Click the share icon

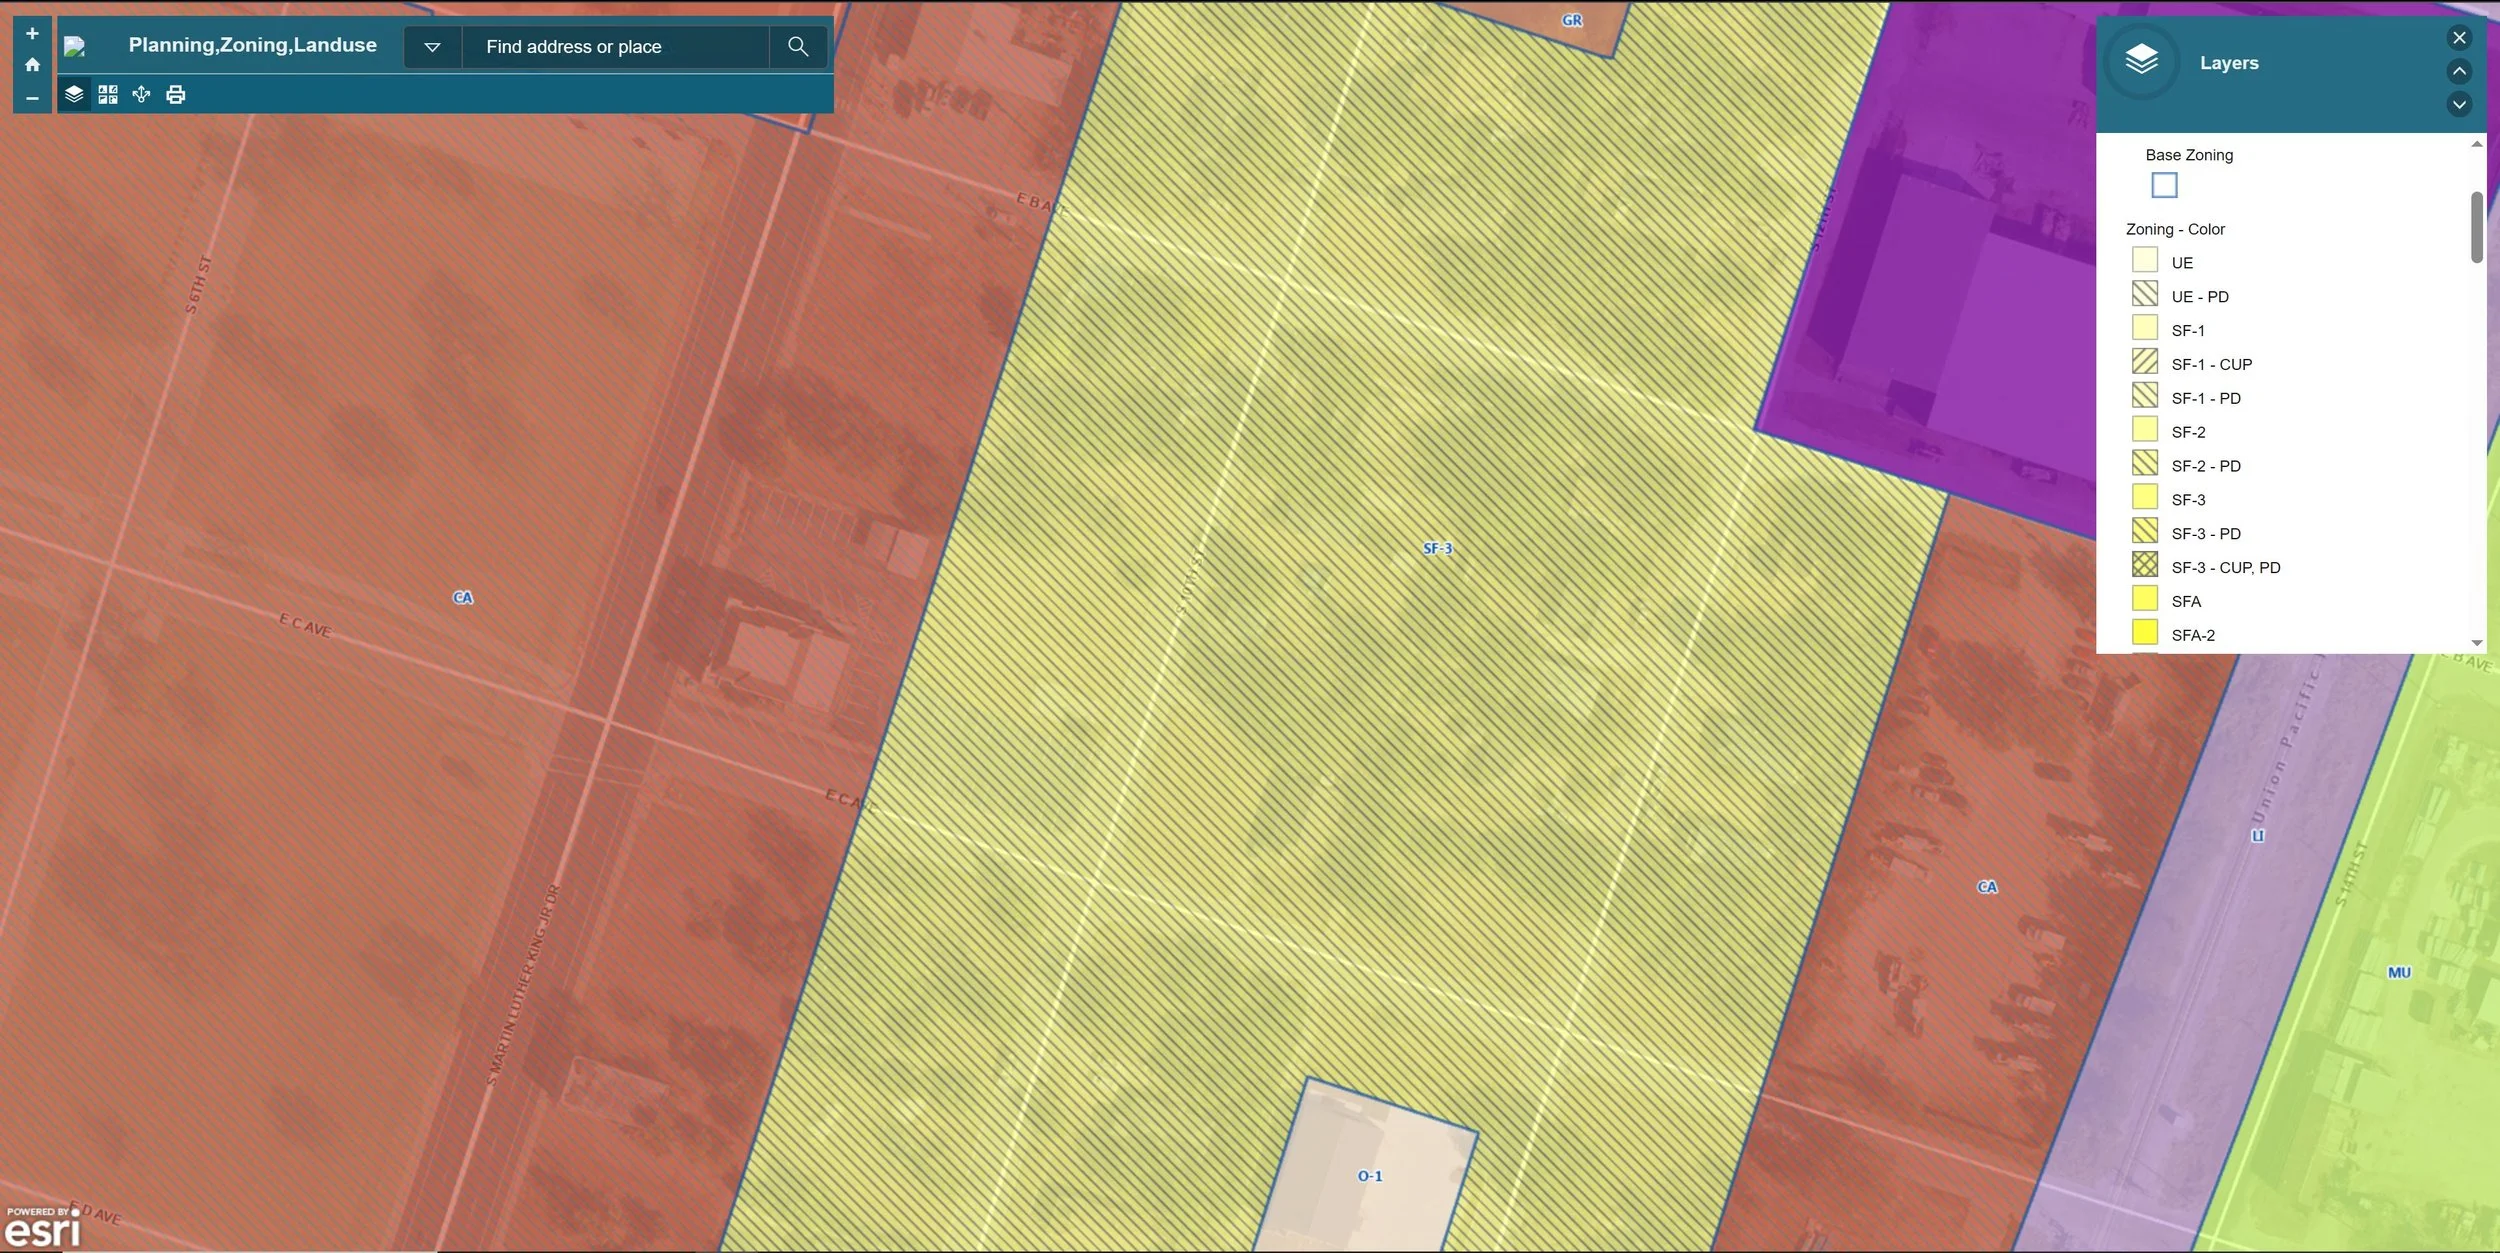pos(141,94)
